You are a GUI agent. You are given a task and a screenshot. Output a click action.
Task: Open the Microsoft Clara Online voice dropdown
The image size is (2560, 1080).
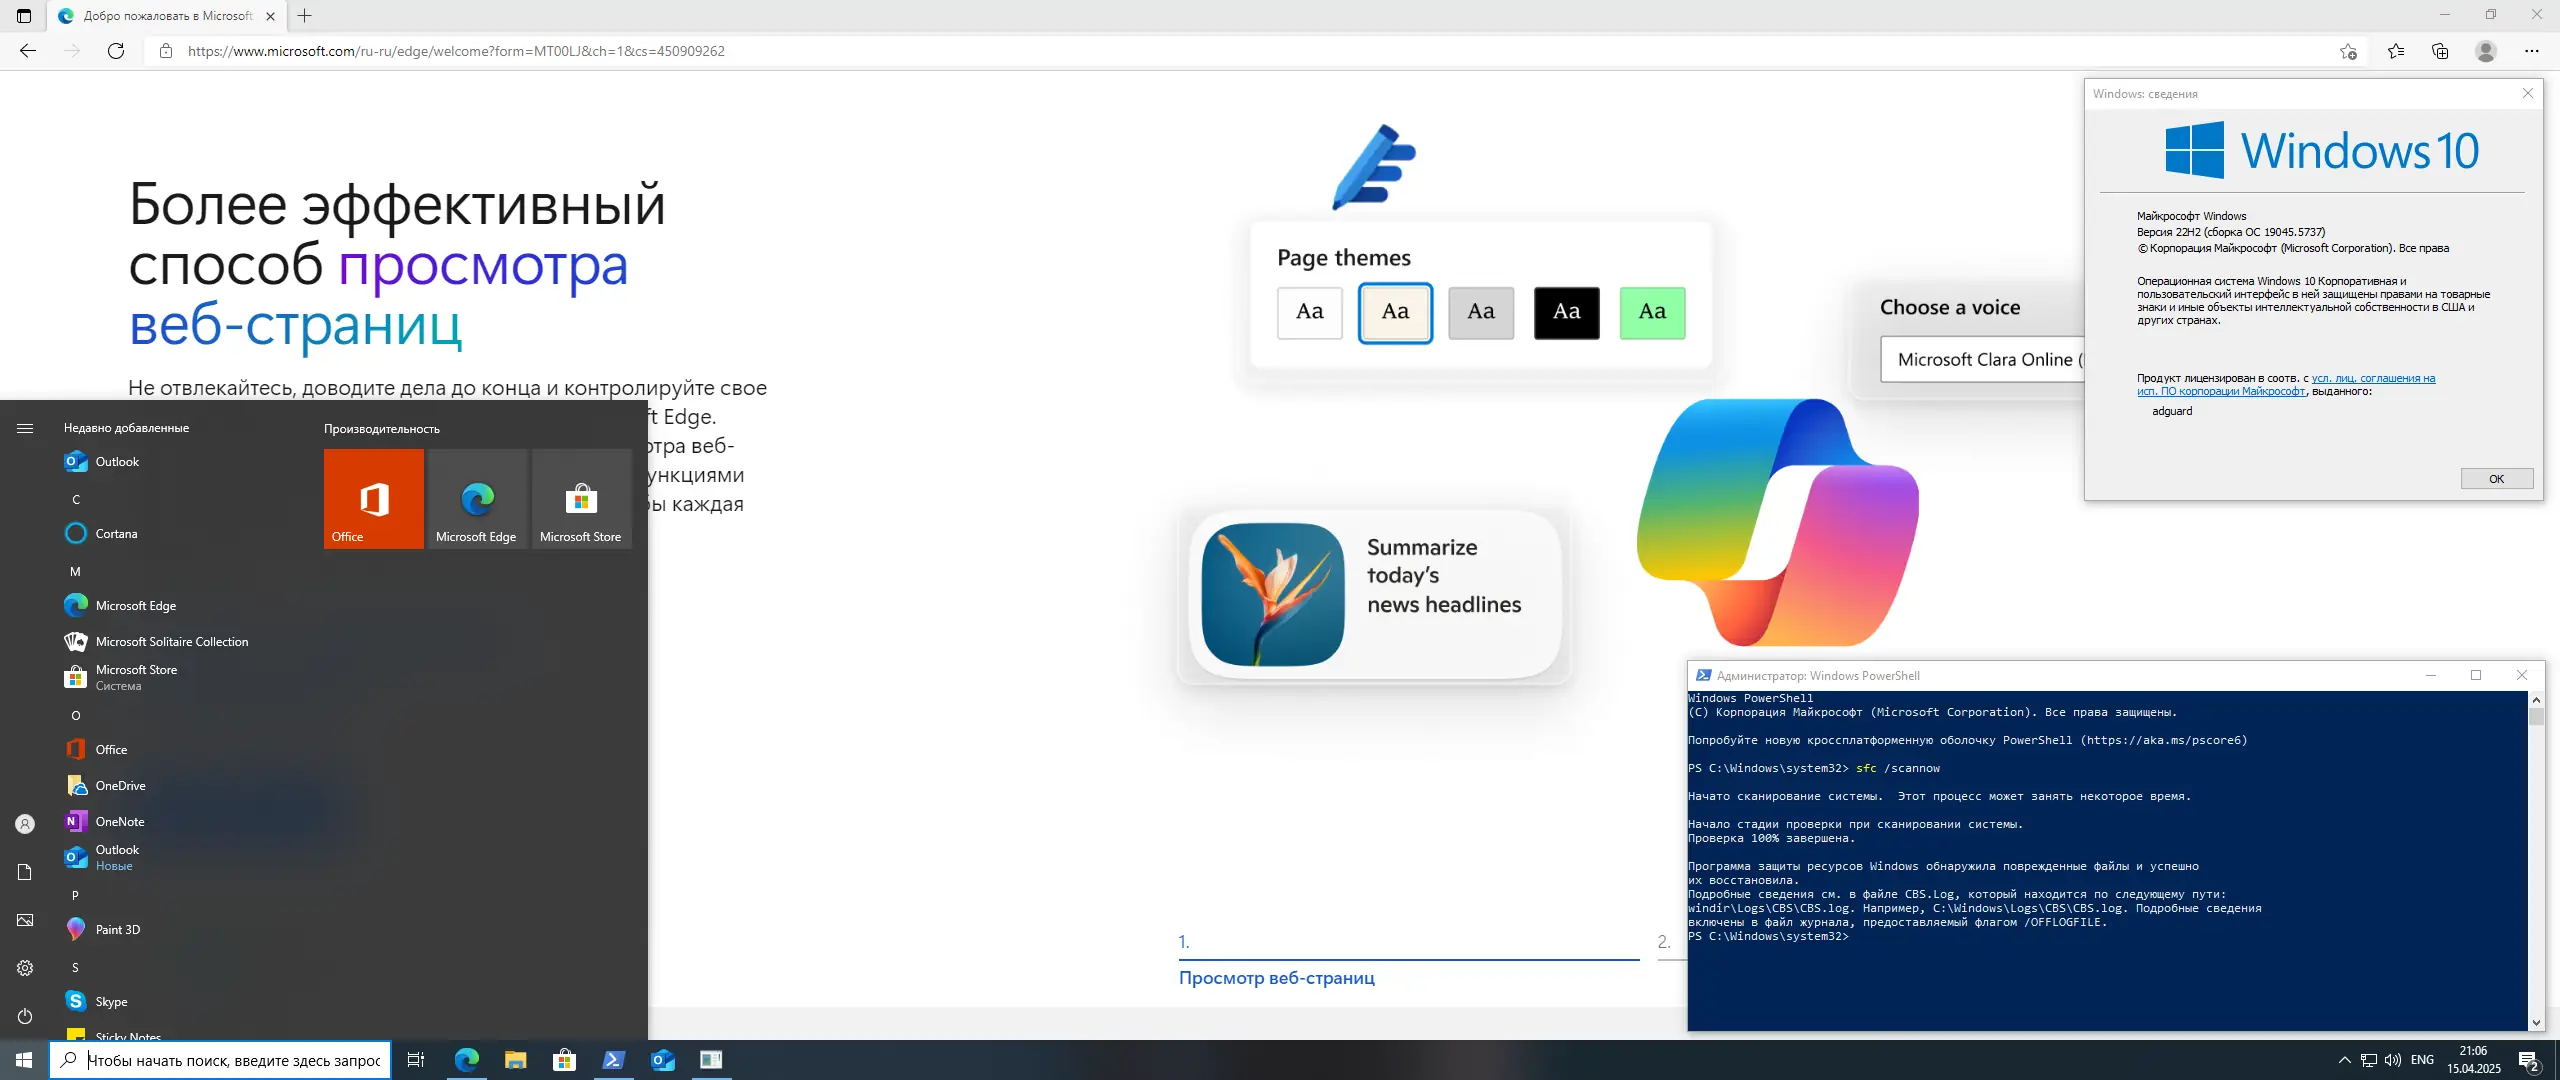[x=1982, y=360]
